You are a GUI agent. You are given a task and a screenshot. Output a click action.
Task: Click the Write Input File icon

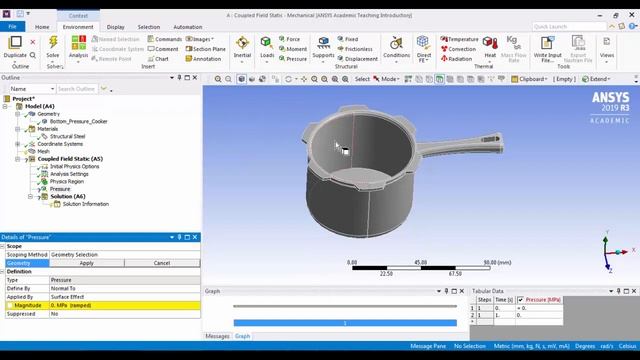[x=547, y=43]
